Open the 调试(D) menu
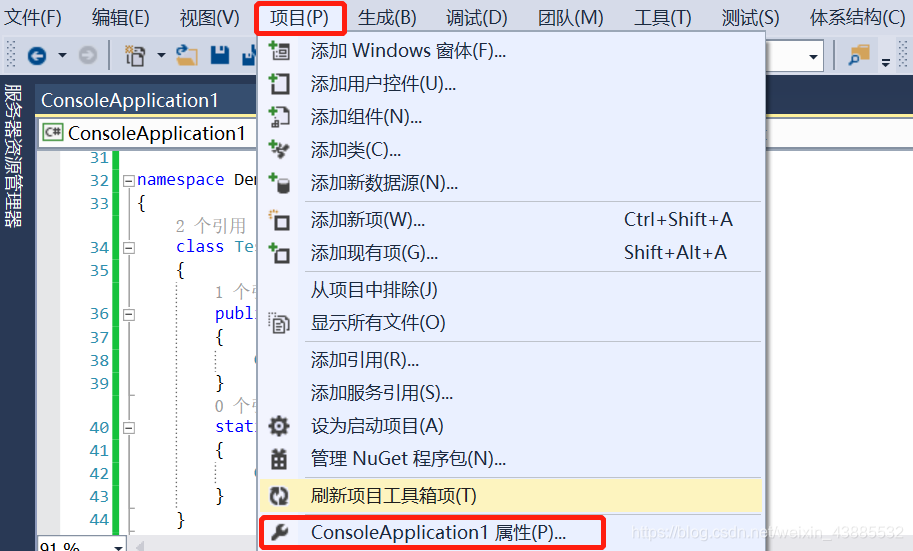 (x=477, y=17)
